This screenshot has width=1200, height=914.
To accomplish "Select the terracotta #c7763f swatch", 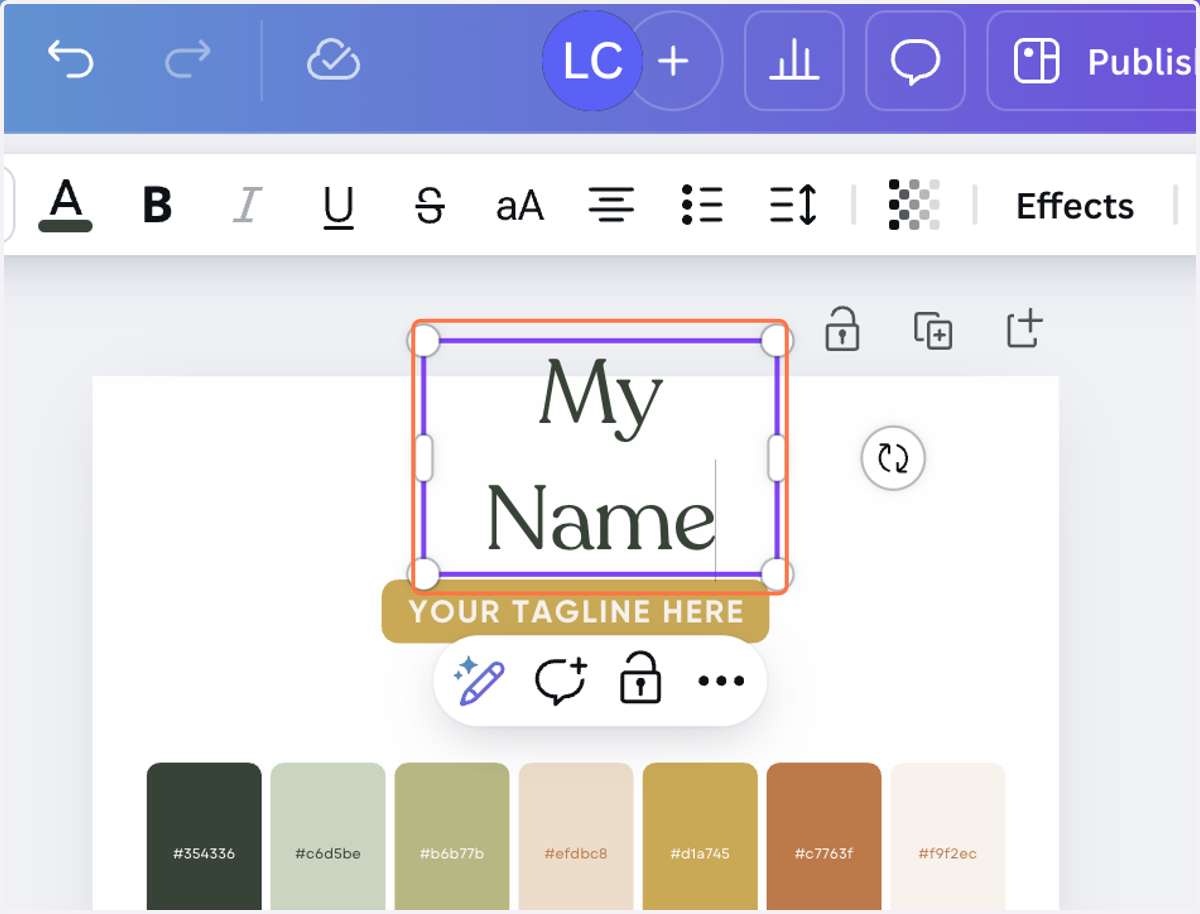I will pyautogui.click(x=824, y=837).
